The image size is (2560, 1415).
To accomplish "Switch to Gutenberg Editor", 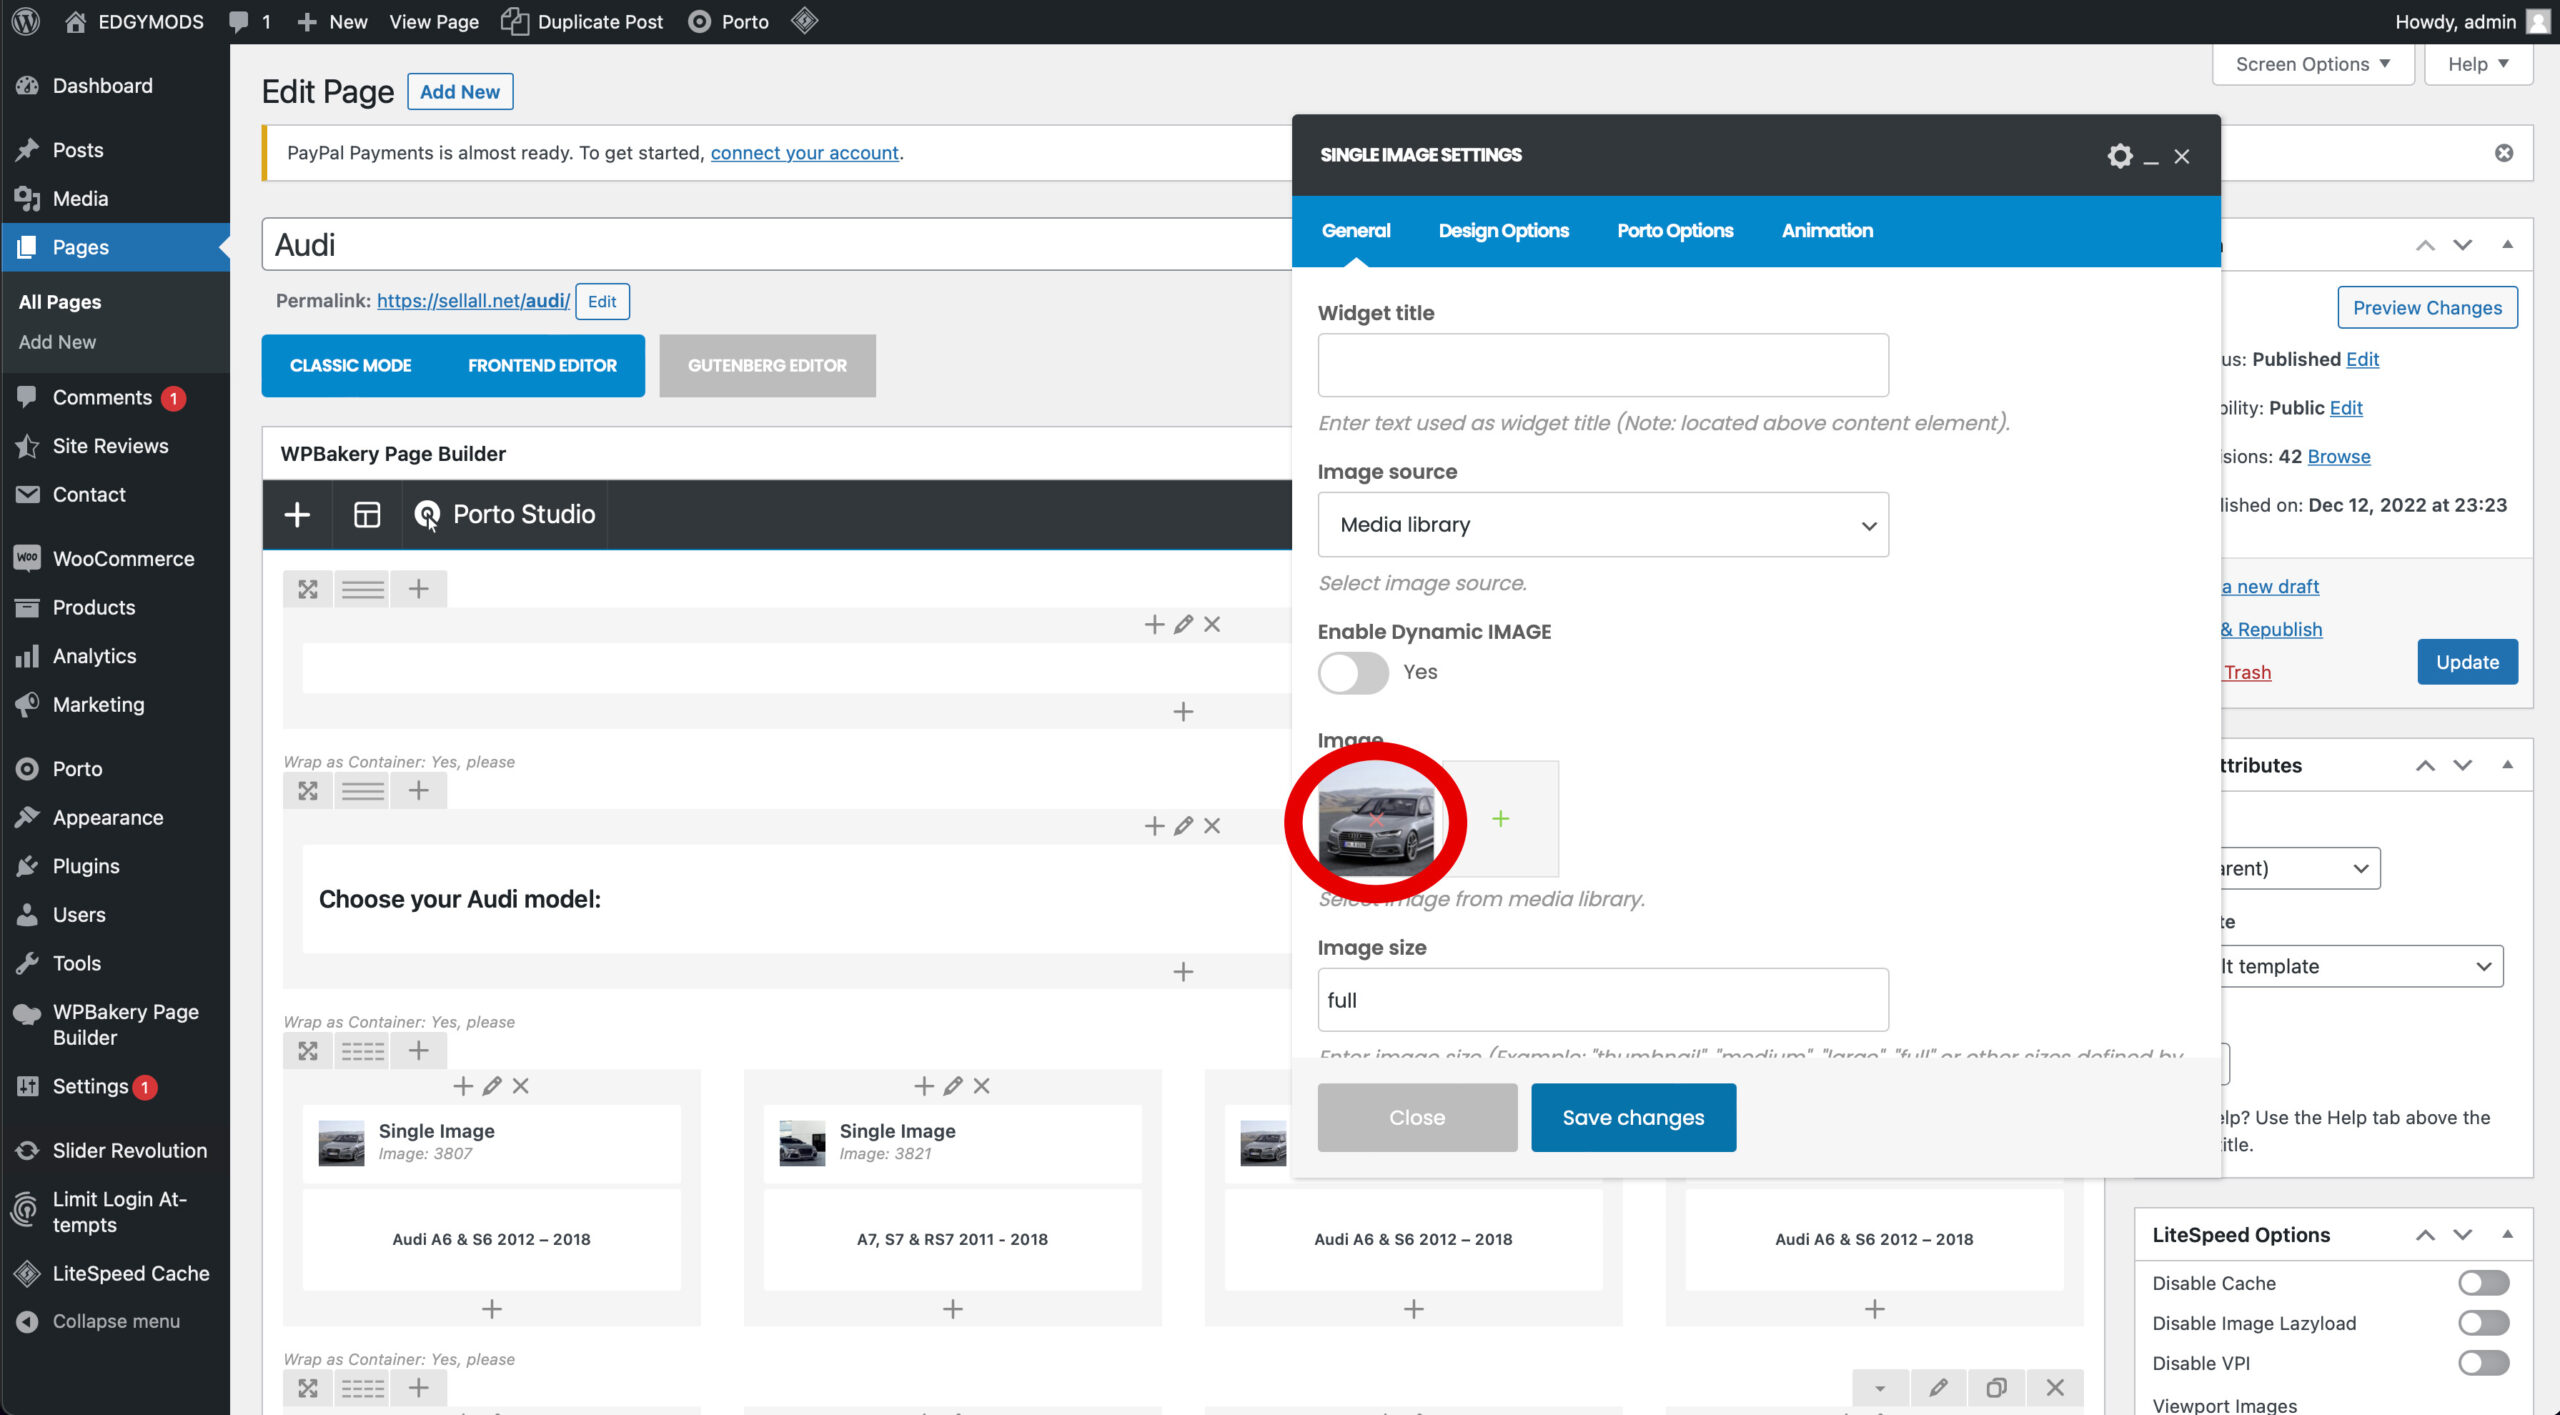I will 767,366.
